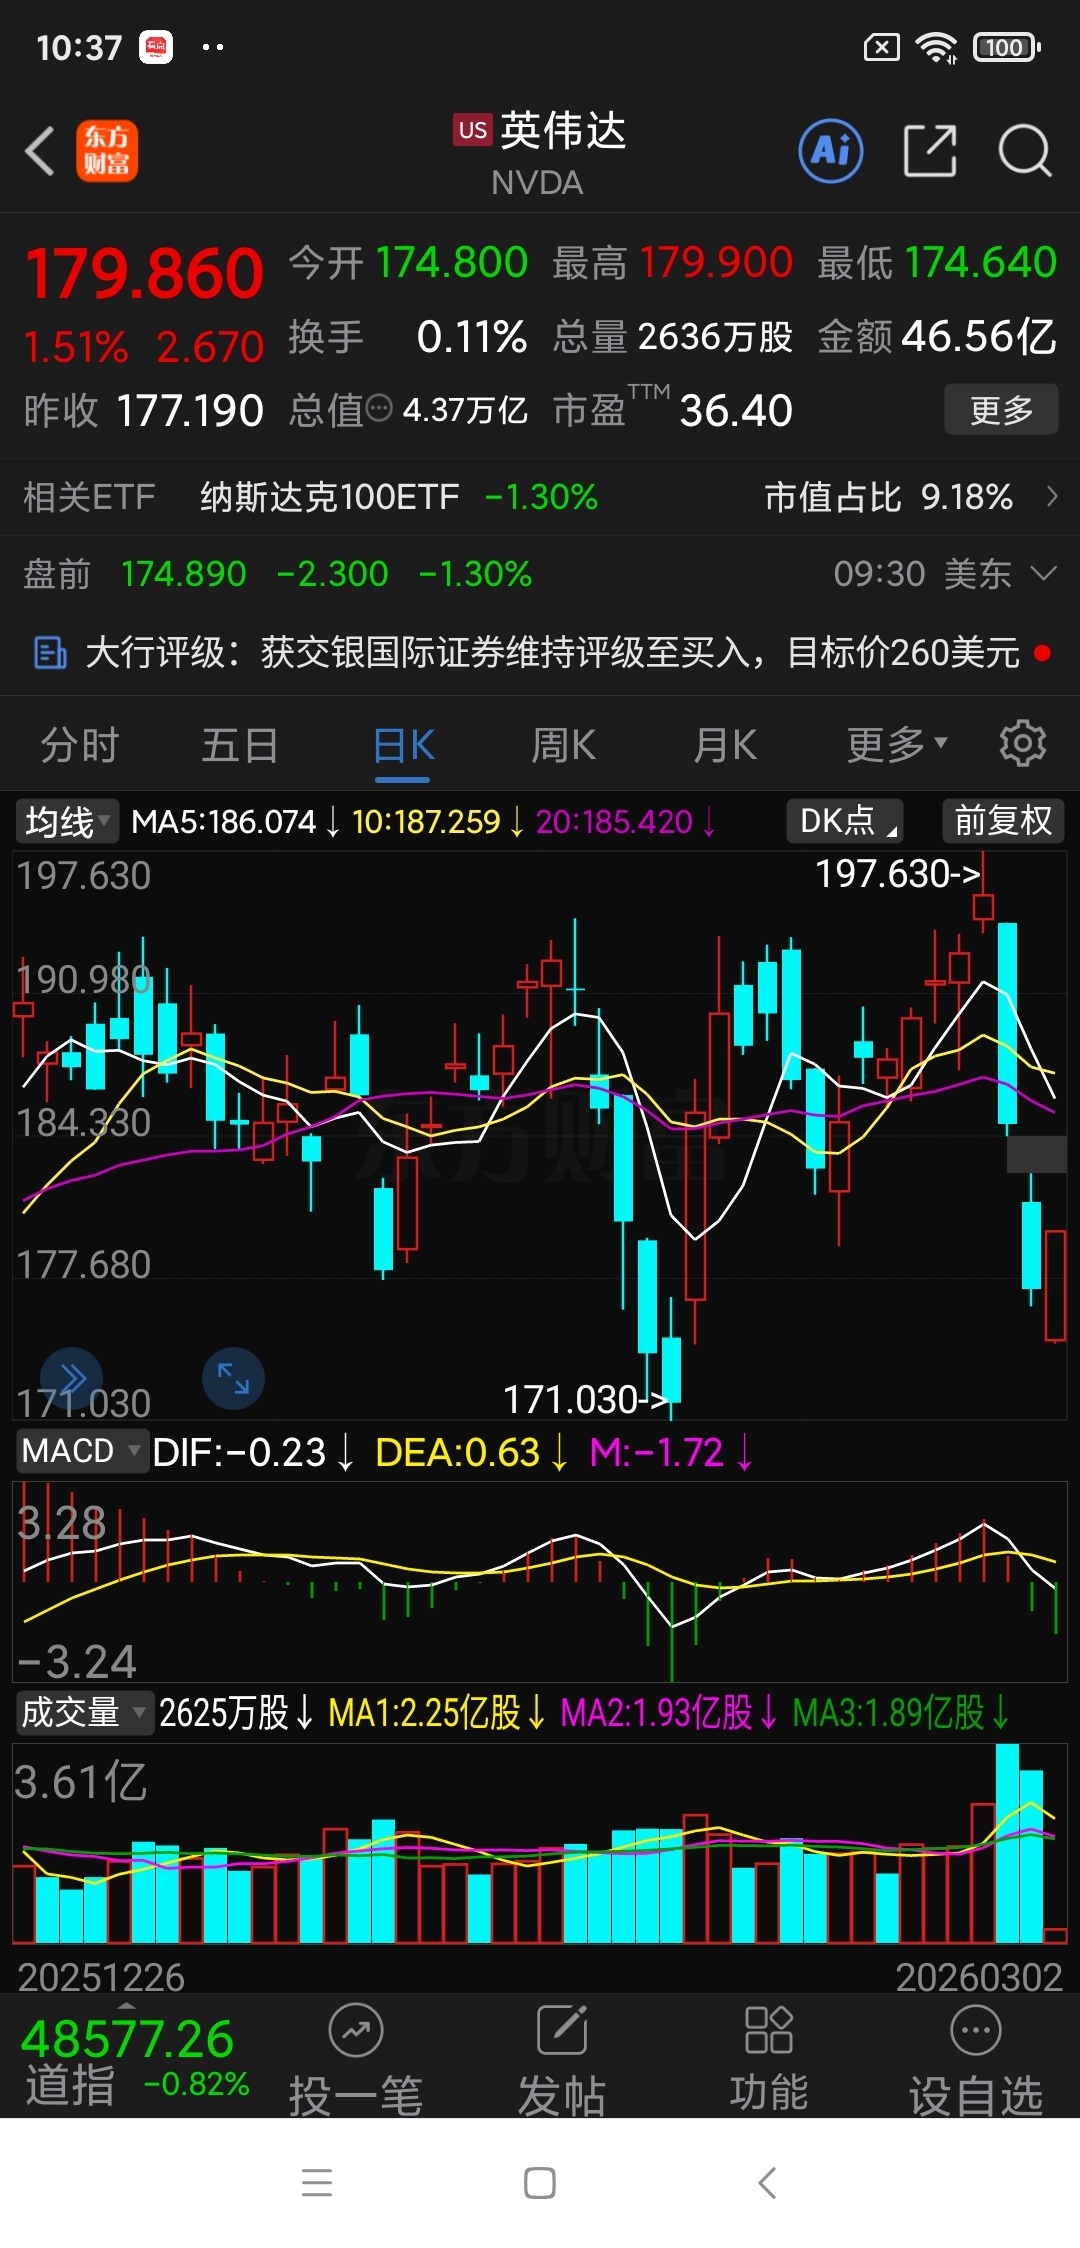The image size is (1080, 2248).
Task: Tap the 197.630-> high price marker
Action: point(897,874)
